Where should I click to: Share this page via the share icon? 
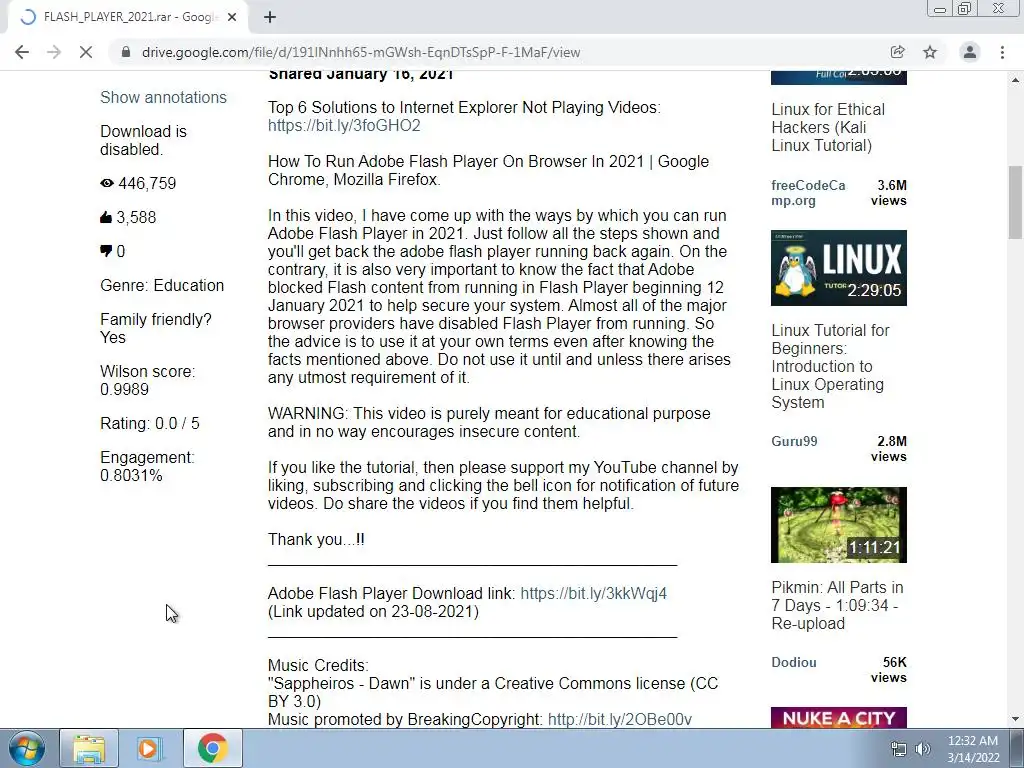(897, 52)
